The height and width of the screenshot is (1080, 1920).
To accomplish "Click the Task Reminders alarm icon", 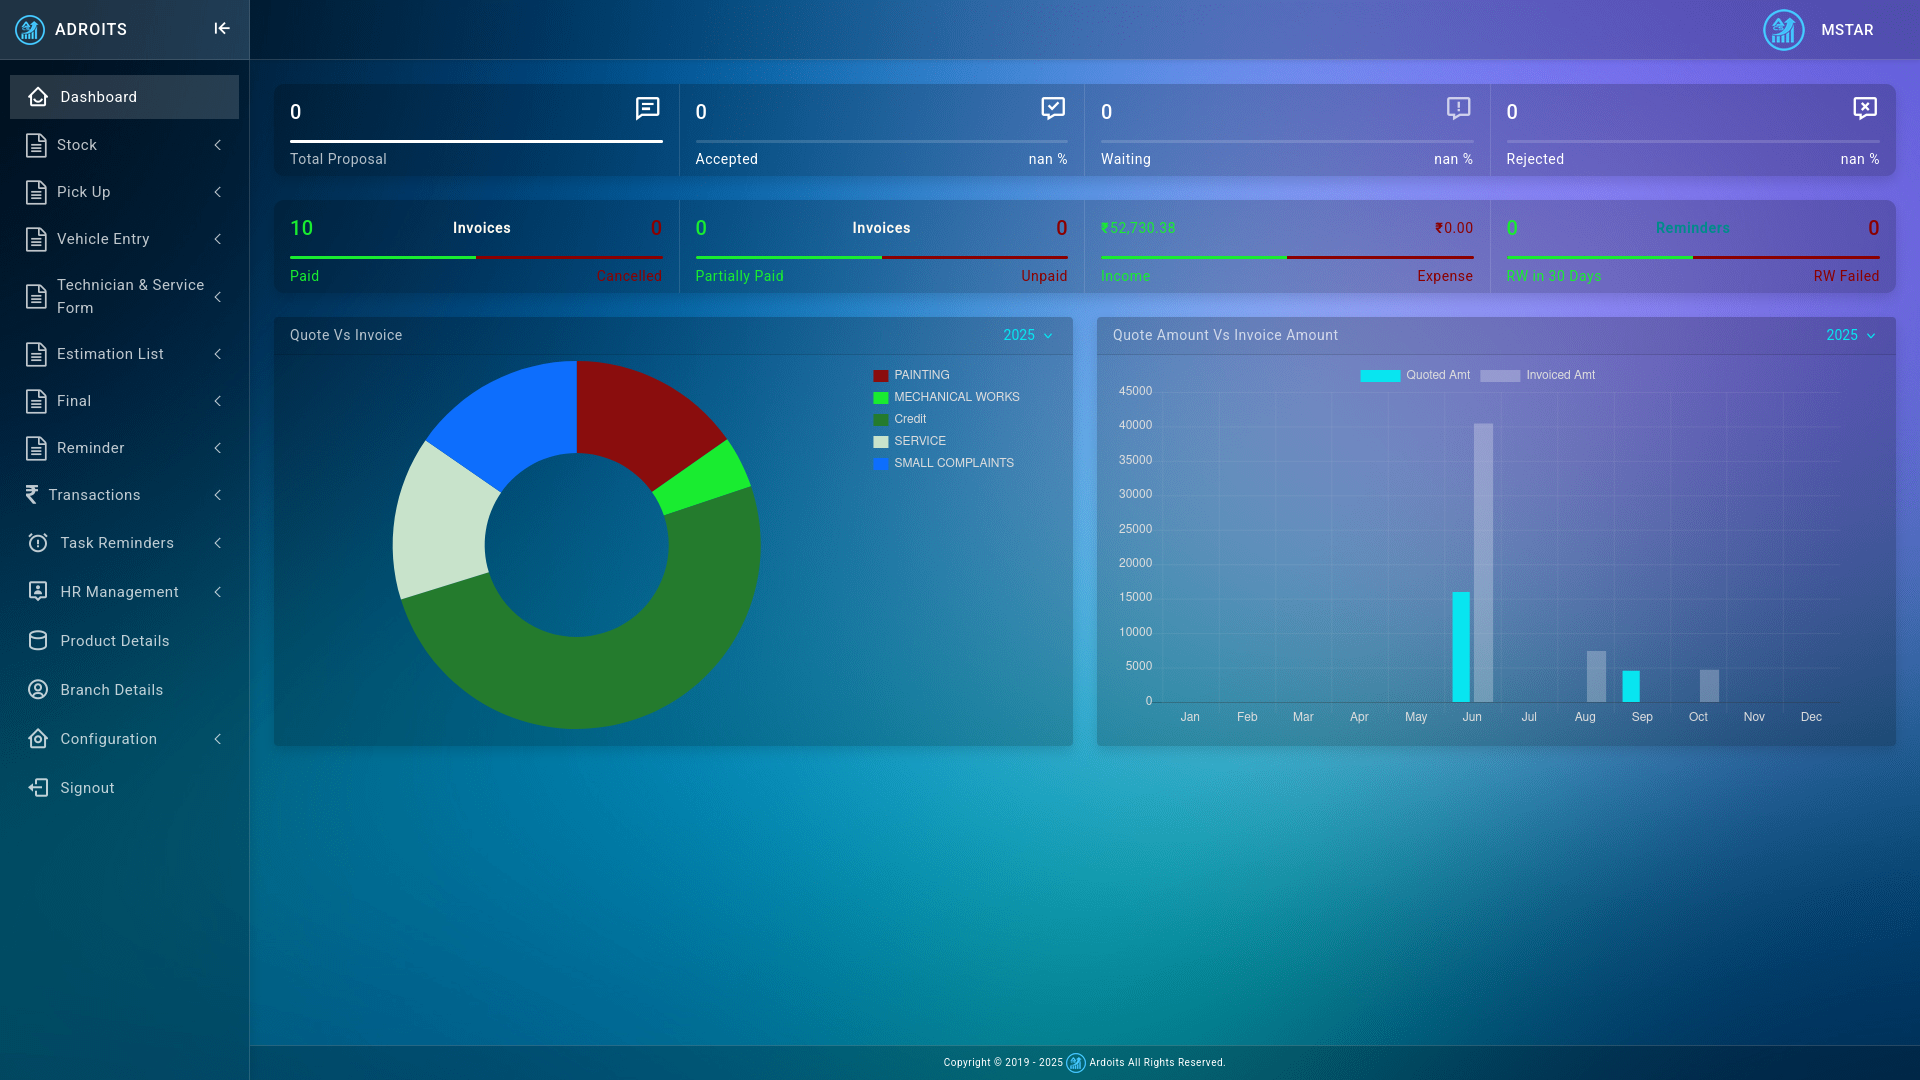I will click(38, 543).
